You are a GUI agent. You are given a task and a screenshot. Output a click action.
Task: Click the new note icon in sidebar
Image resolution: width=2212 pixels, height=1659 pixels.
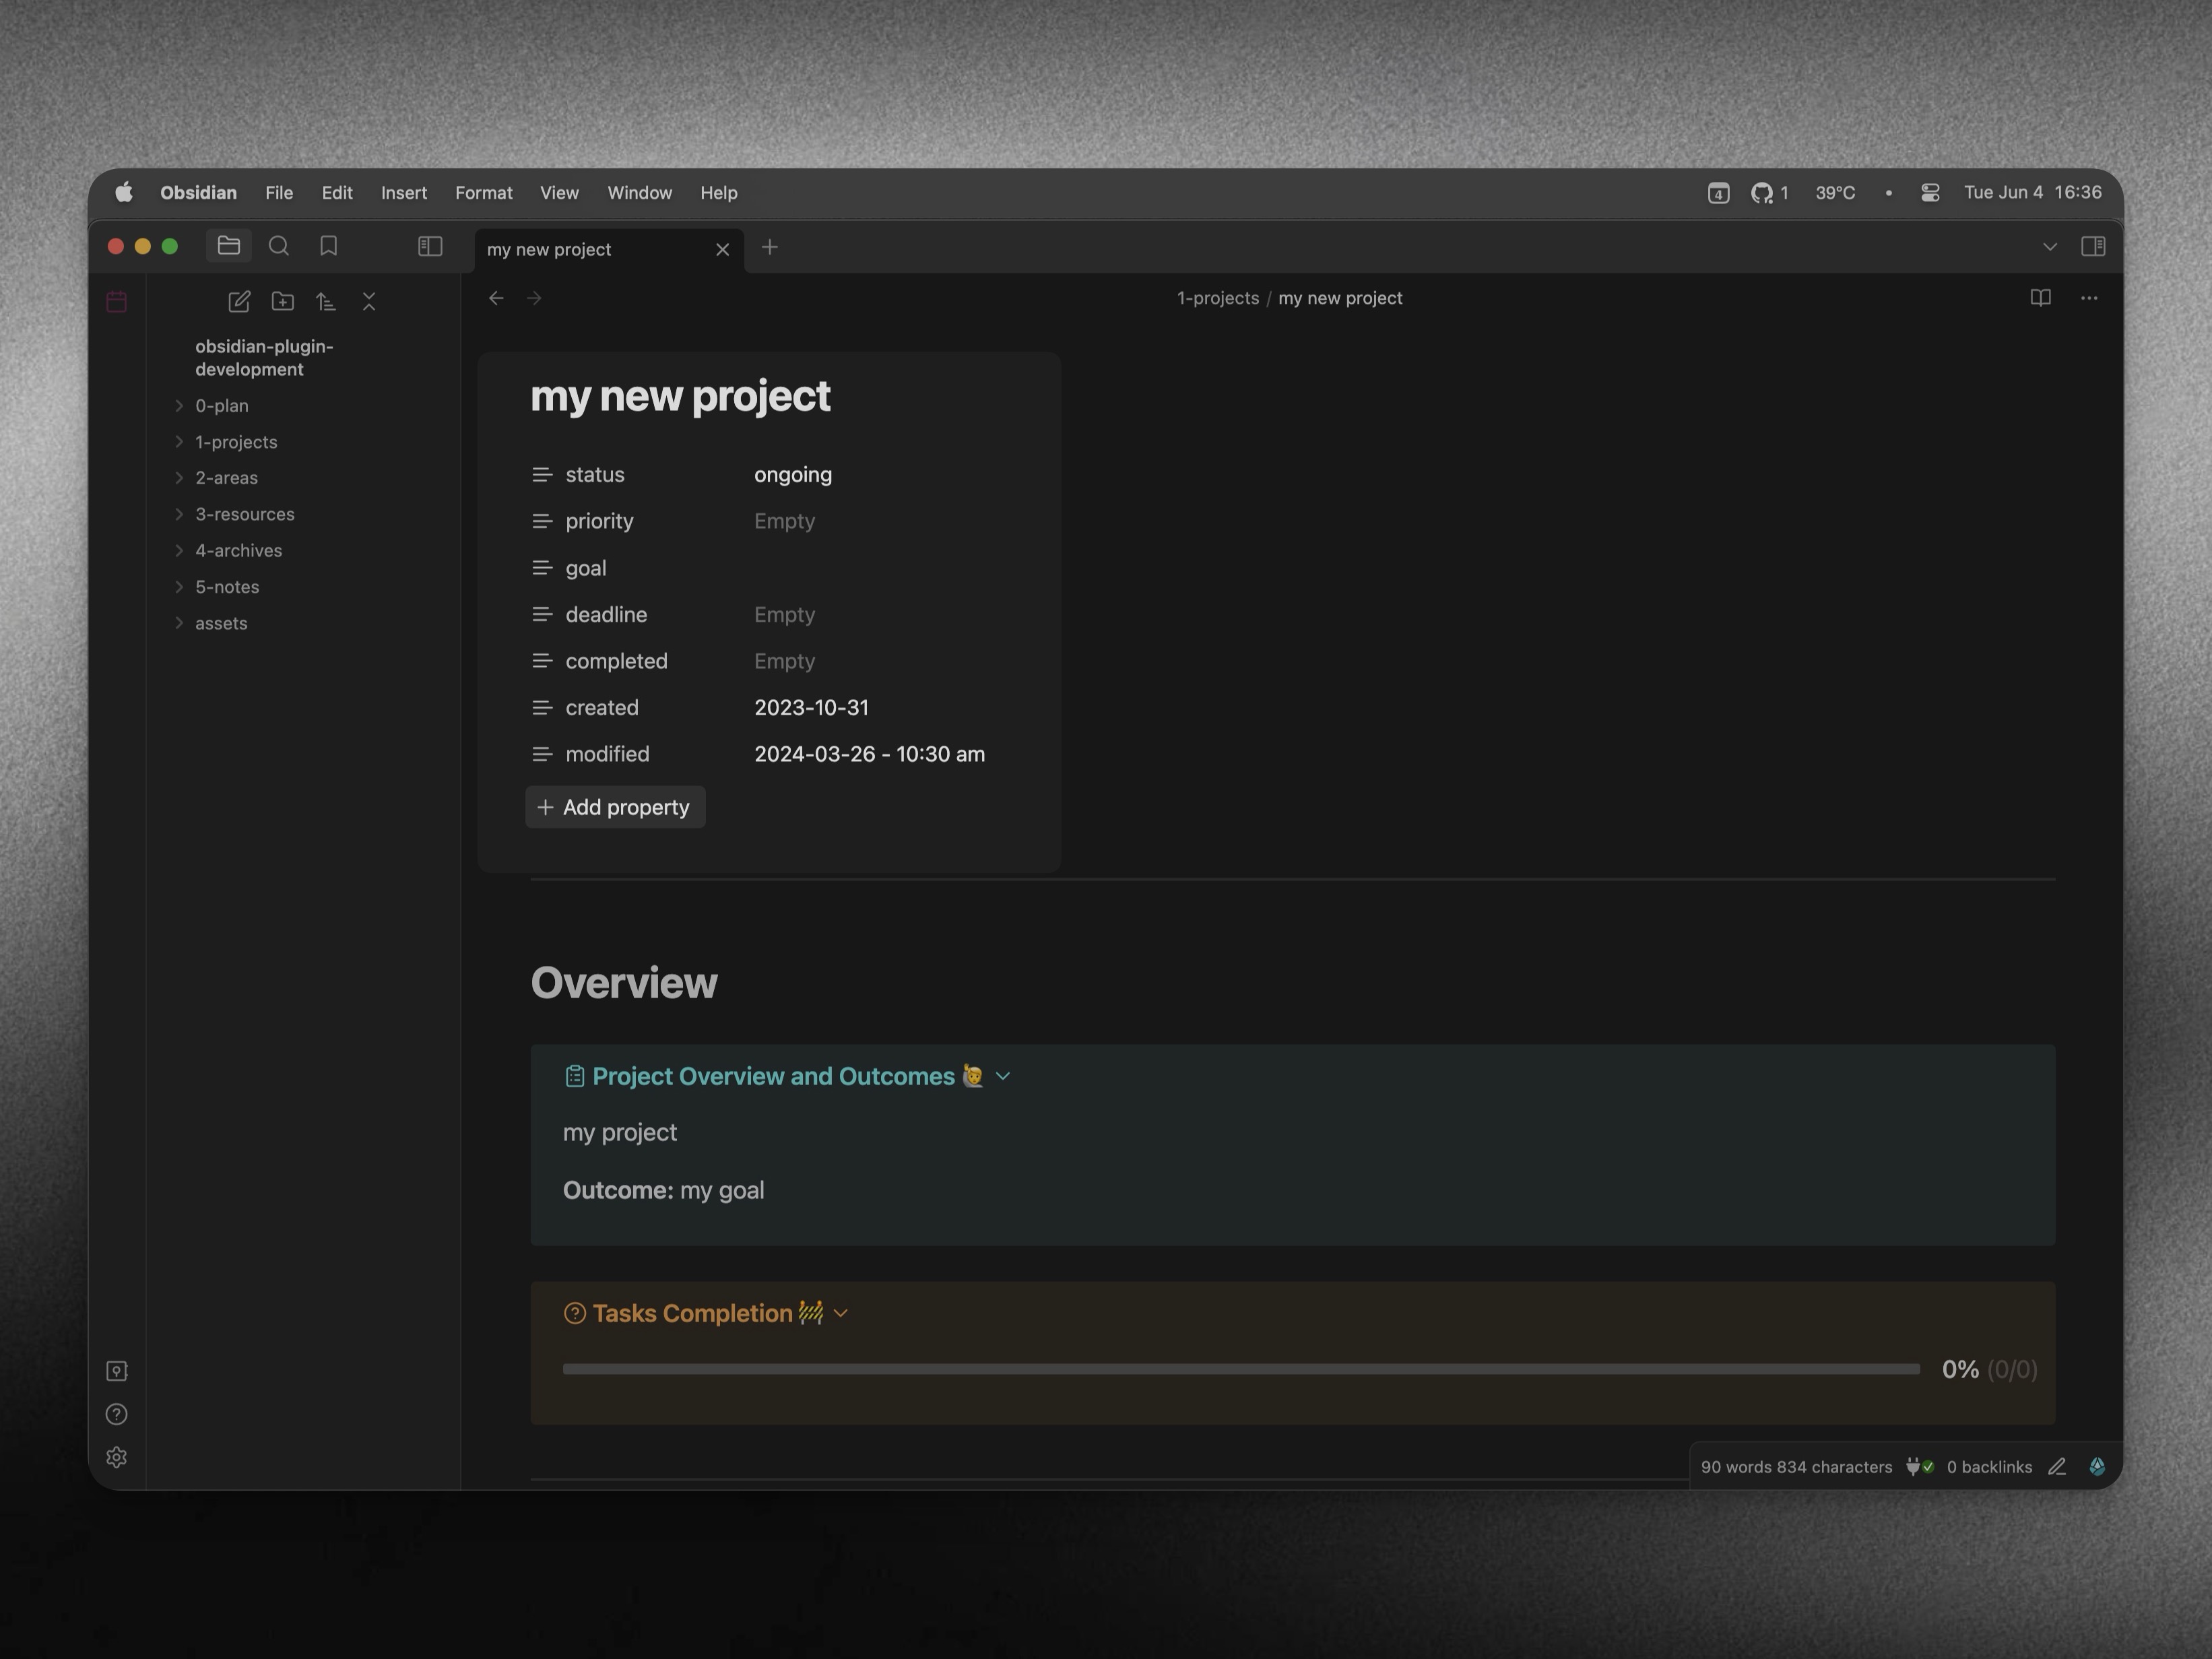(239, 301)
